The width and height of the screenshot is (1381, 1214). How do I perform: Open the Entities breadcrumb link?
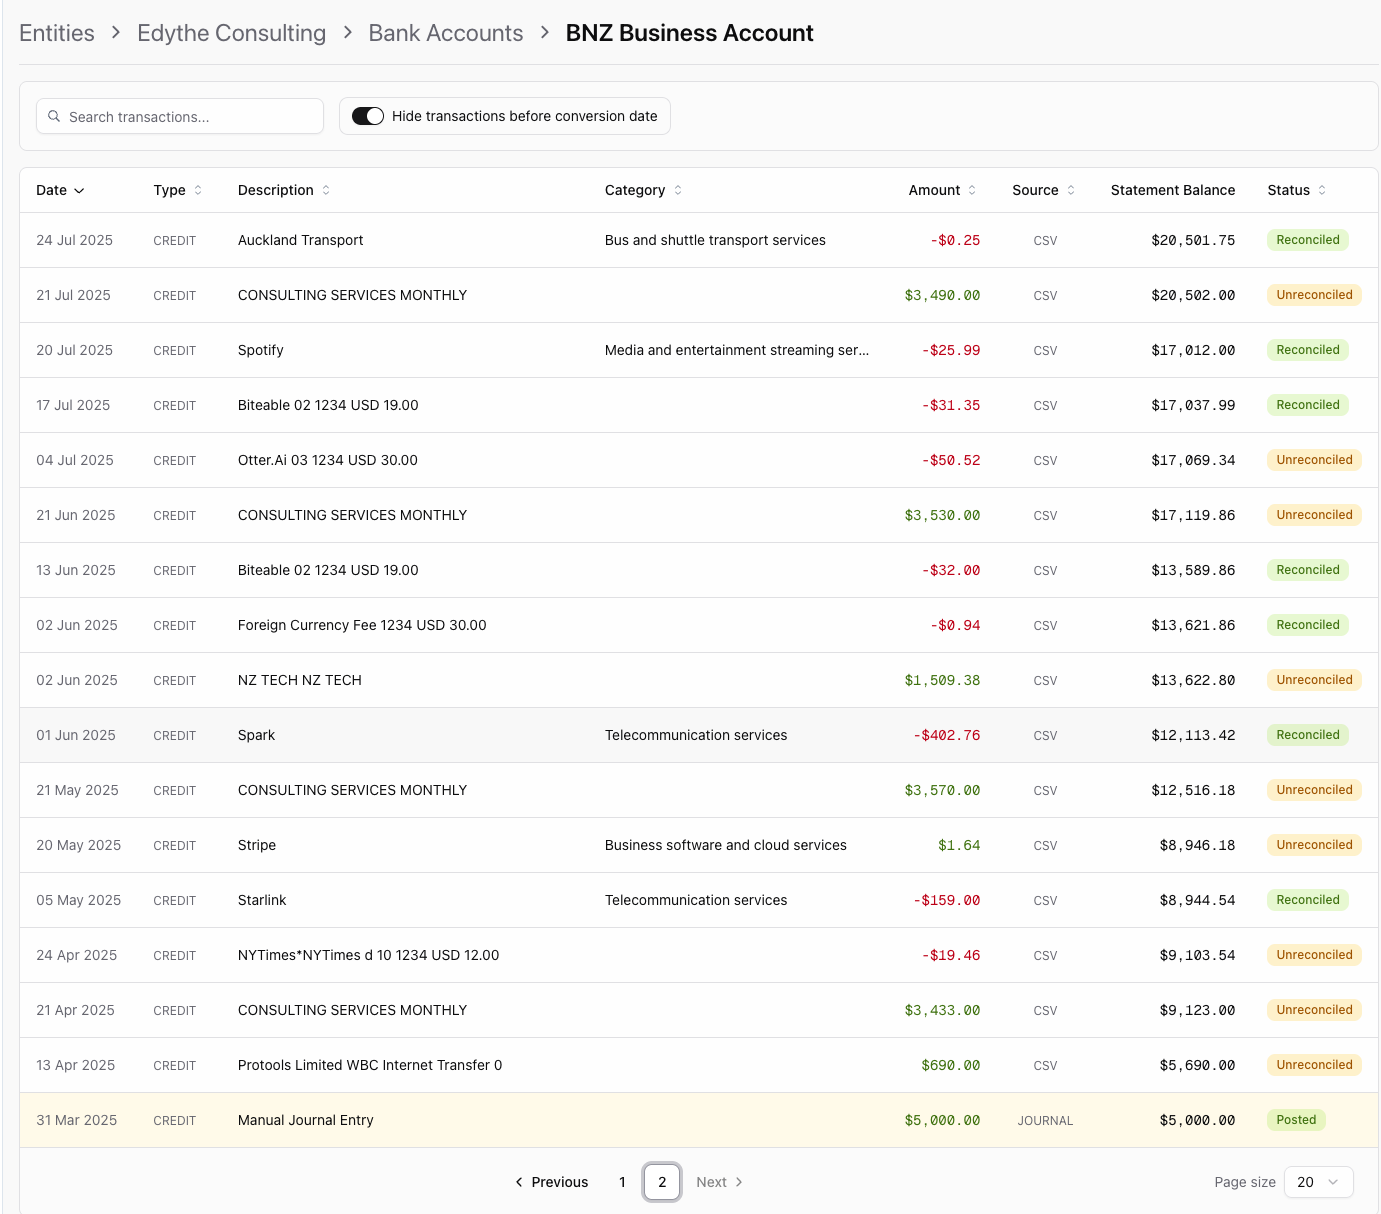(57, 33)
